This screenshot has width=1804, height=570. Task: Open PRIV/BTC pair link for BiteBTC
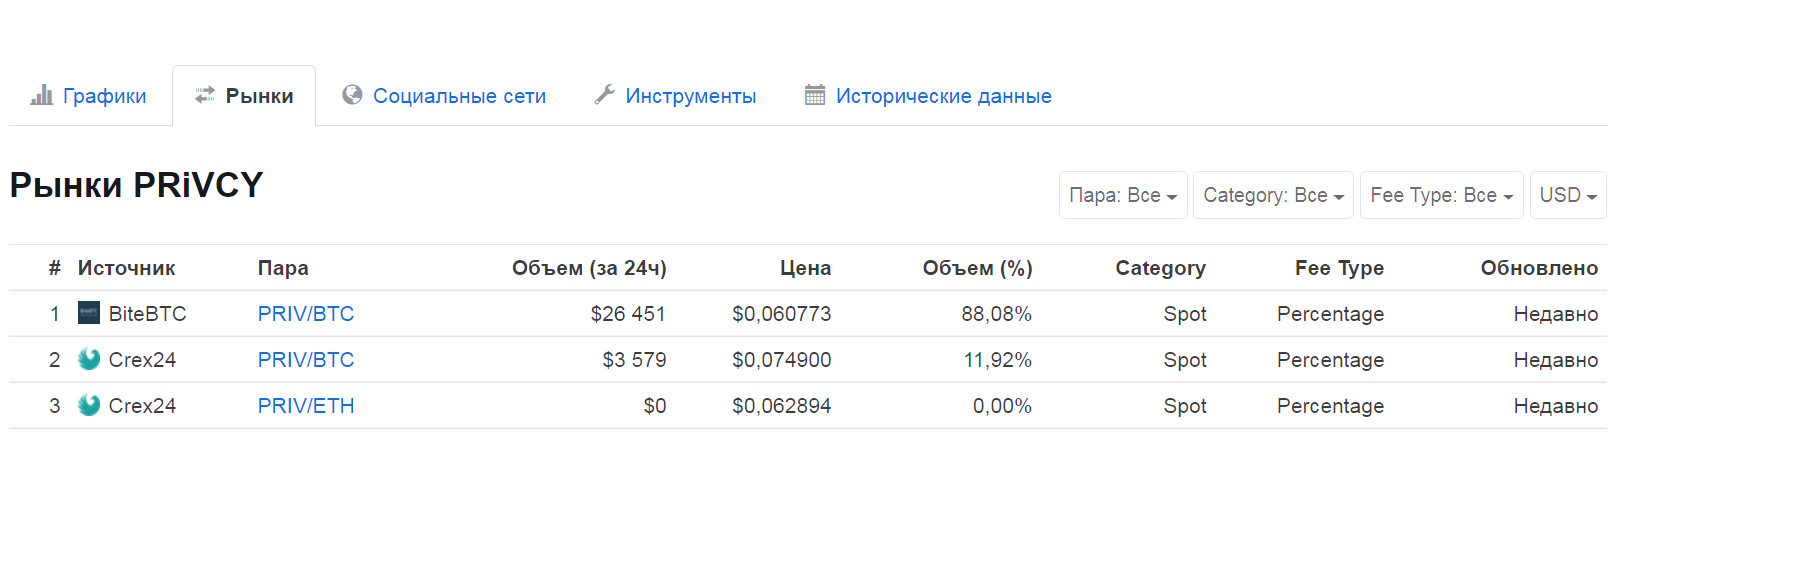click(x=306, y=314)
